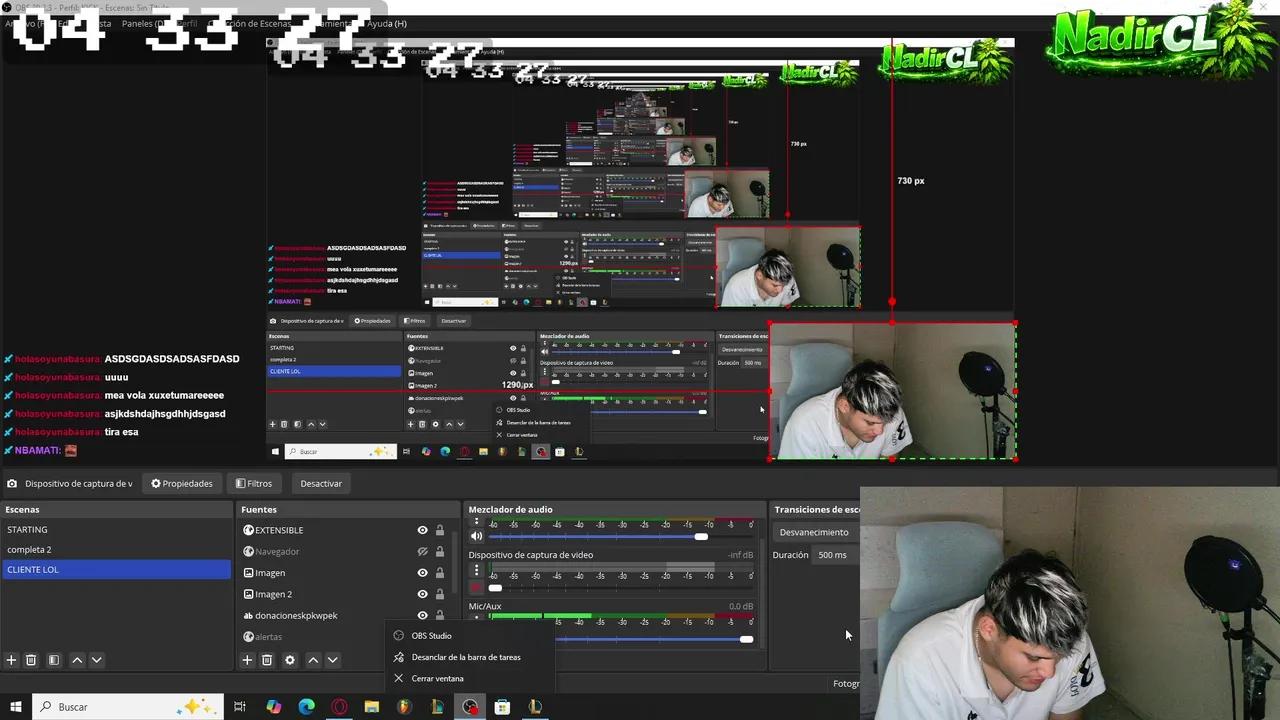Open options menu dots for top mixer channel
The image size is (1280, 720).
[476, 523]
